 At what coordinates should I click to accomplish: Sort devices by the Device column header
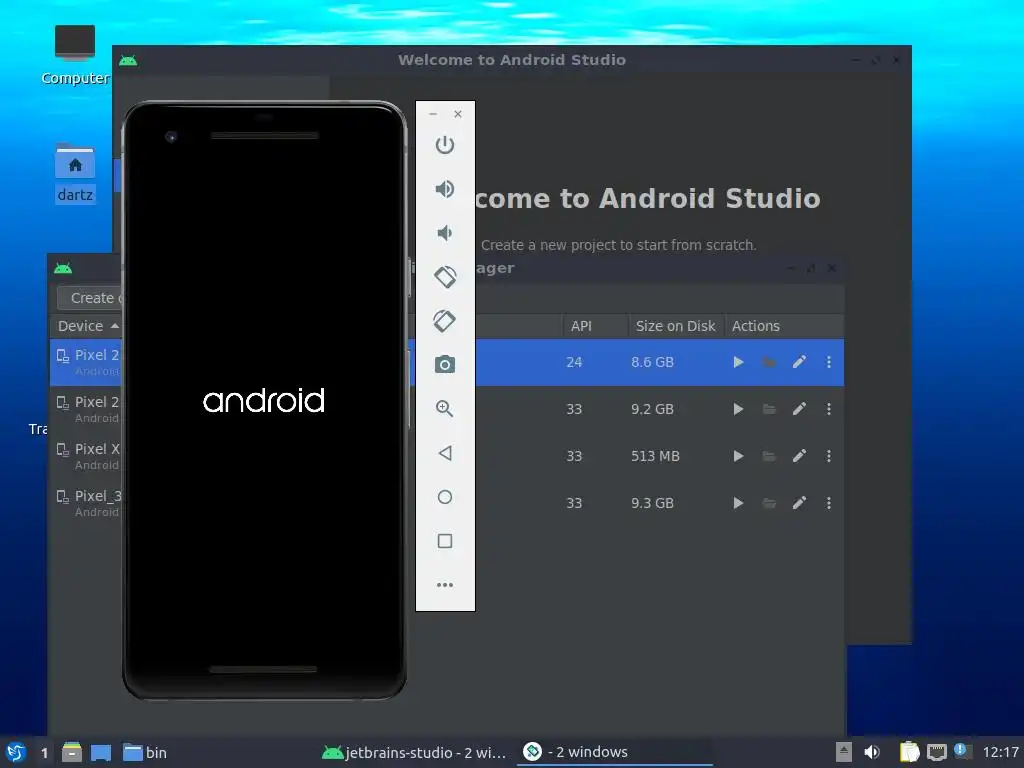(87, 326)
